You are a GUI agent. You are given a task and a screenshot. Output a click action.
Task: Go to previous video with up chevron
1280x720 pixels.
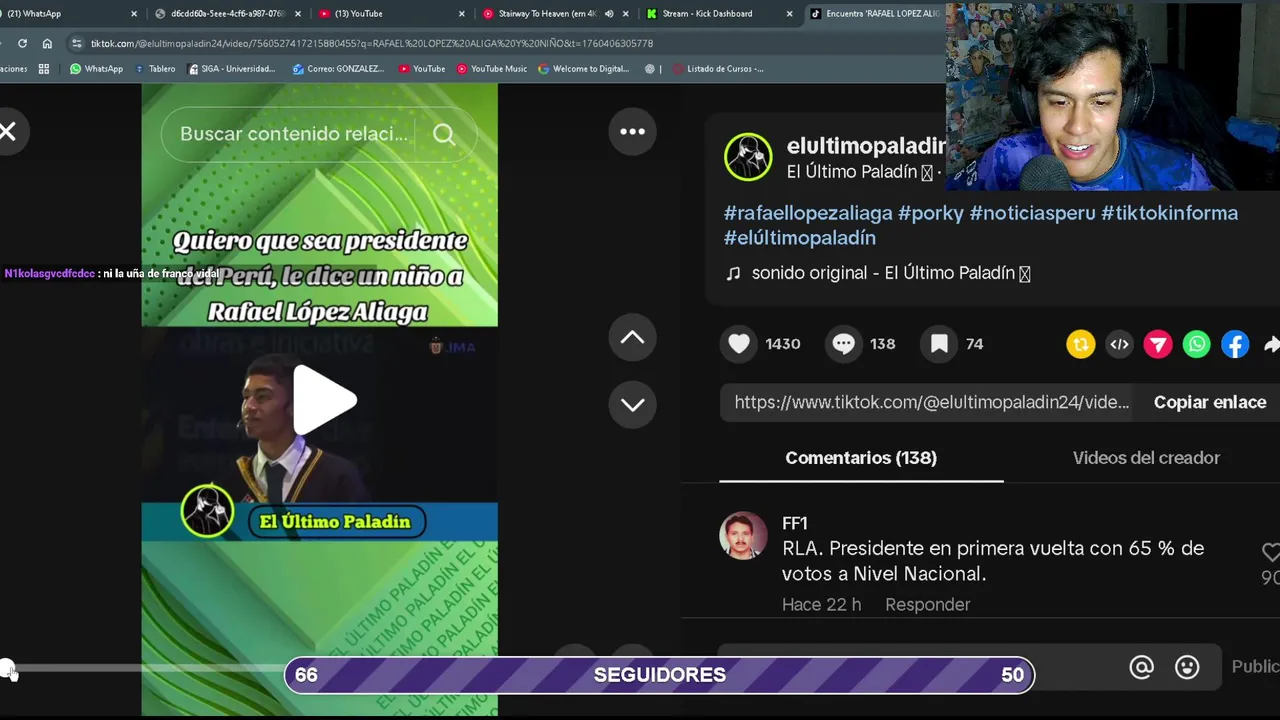(632, 338)
